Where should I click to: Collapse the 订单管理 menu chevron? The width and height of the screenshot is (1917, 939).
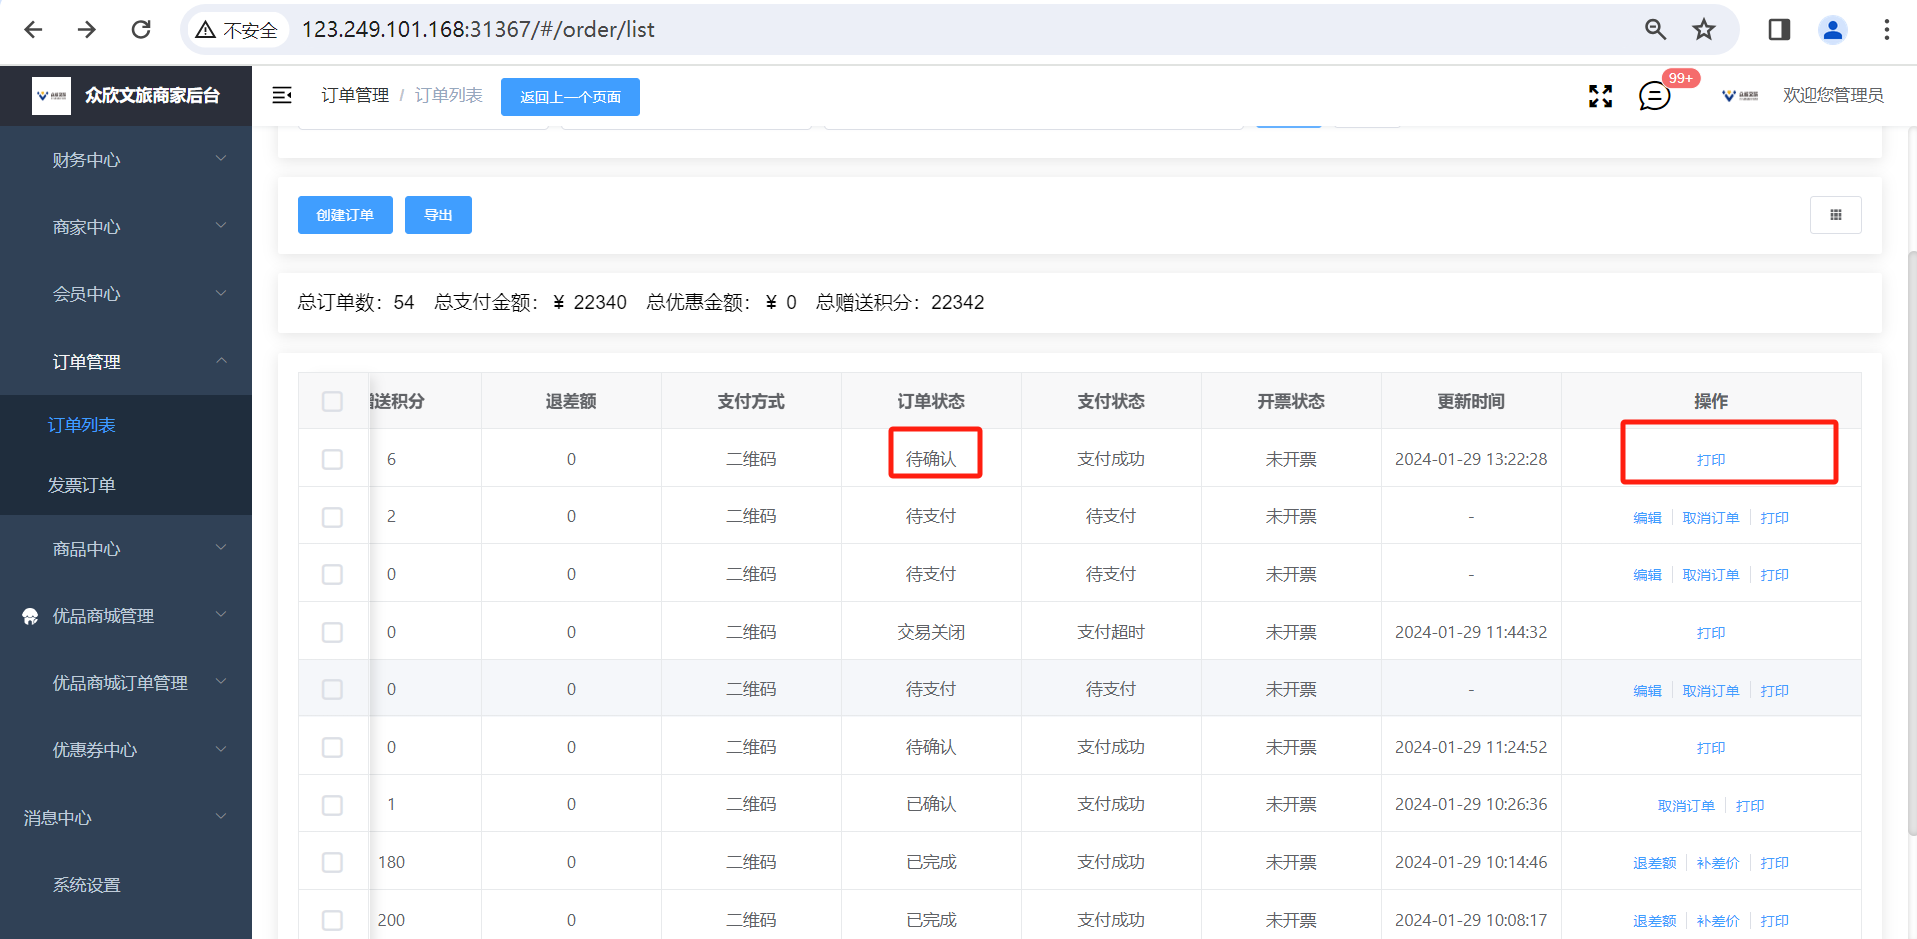pos(221,360)
